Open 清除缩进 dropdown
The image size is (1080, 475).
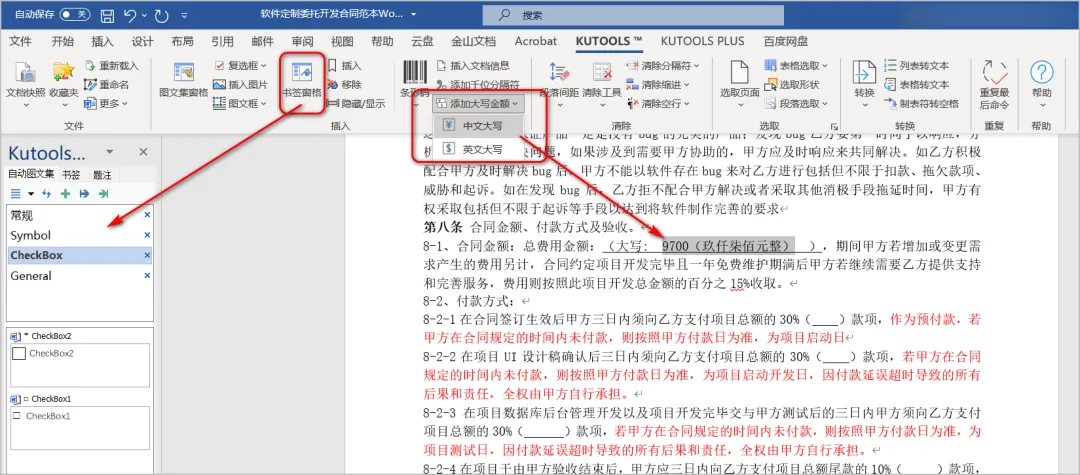pyautogui.click(x=658, y=85)
